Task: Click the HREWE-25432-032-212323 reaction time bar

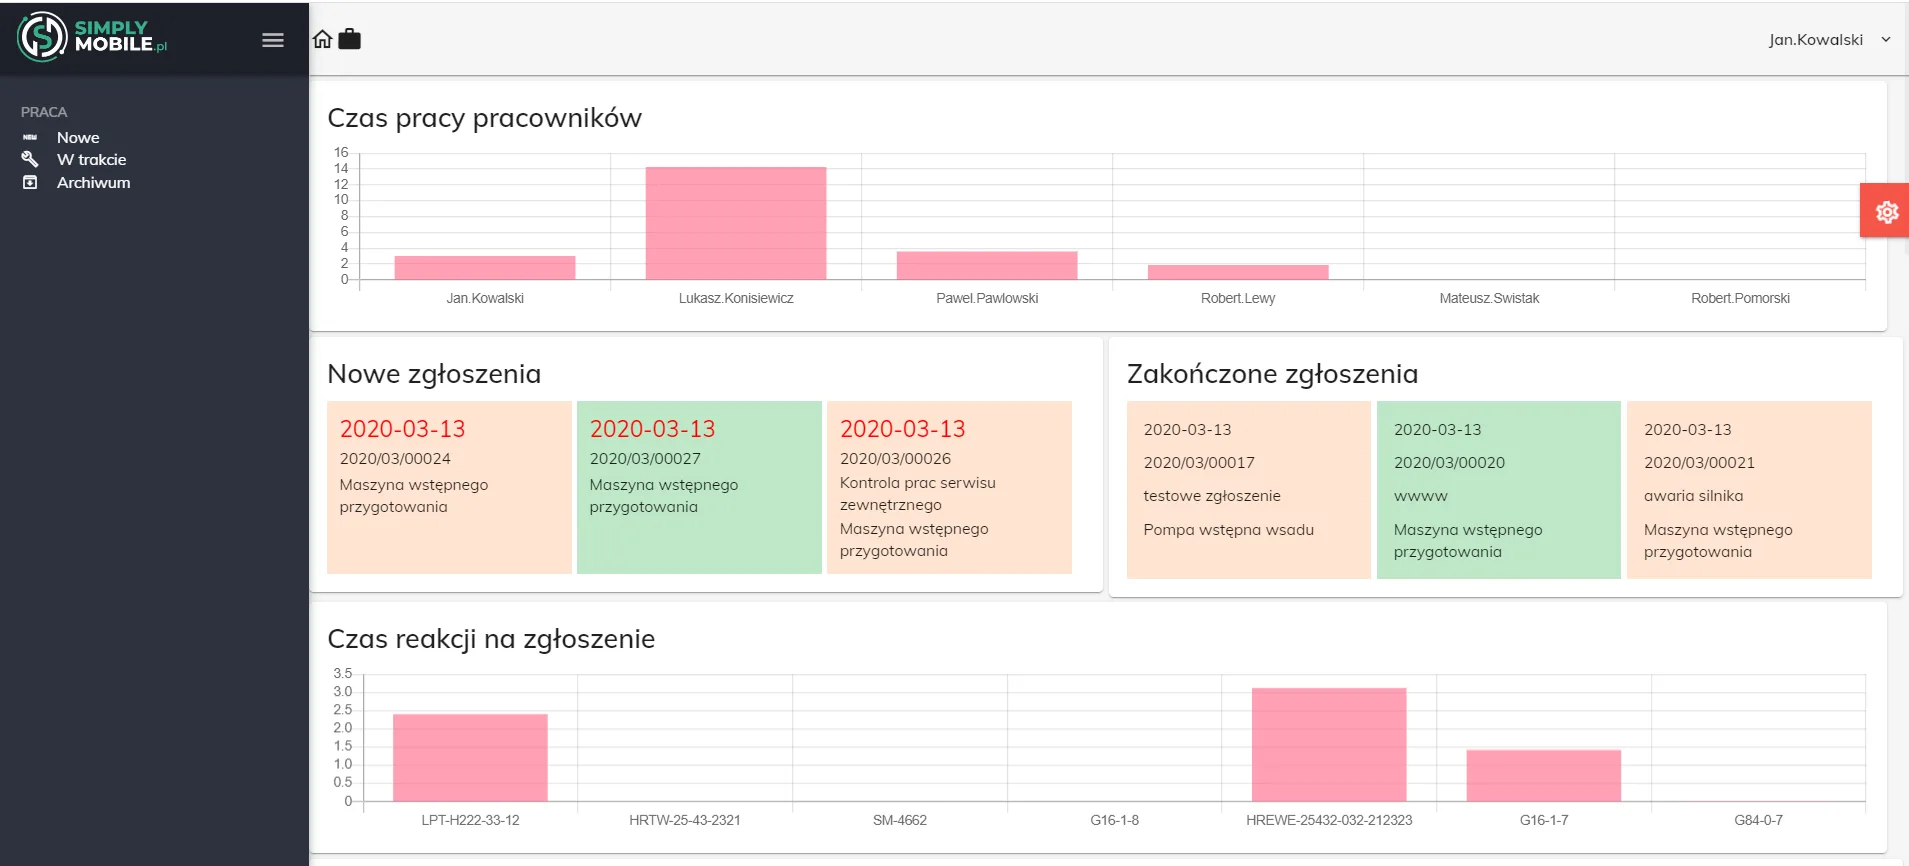Action: [1329, 744]
